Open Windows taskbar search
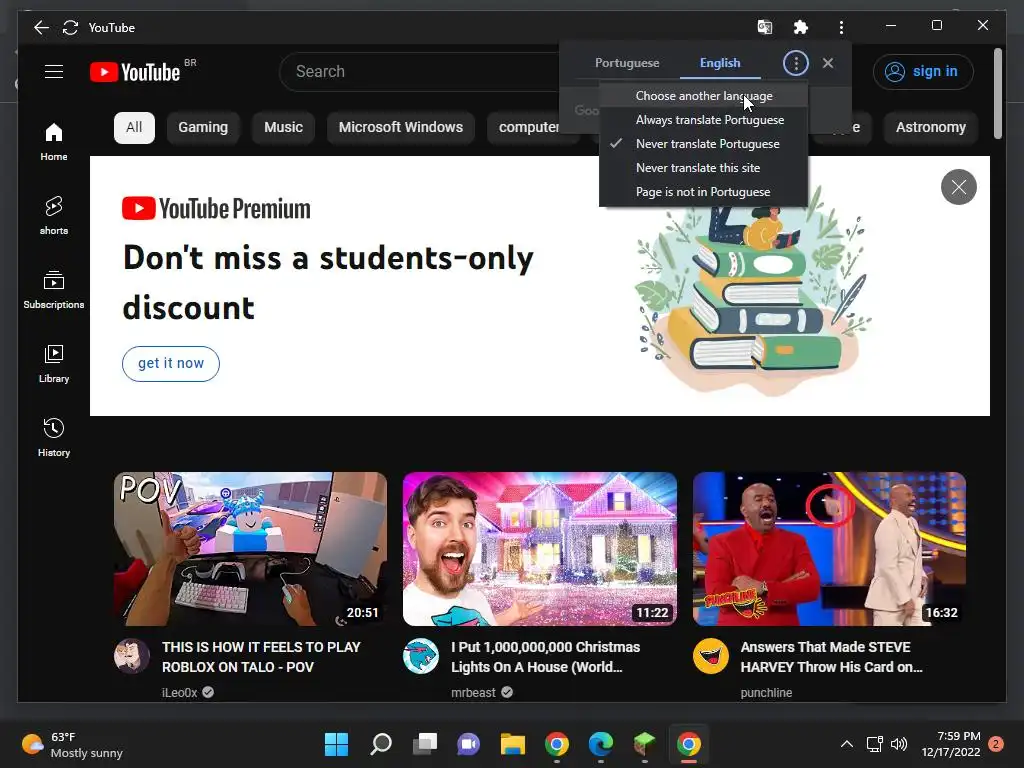The image size is (1024, 768). [x=381, y=744]
